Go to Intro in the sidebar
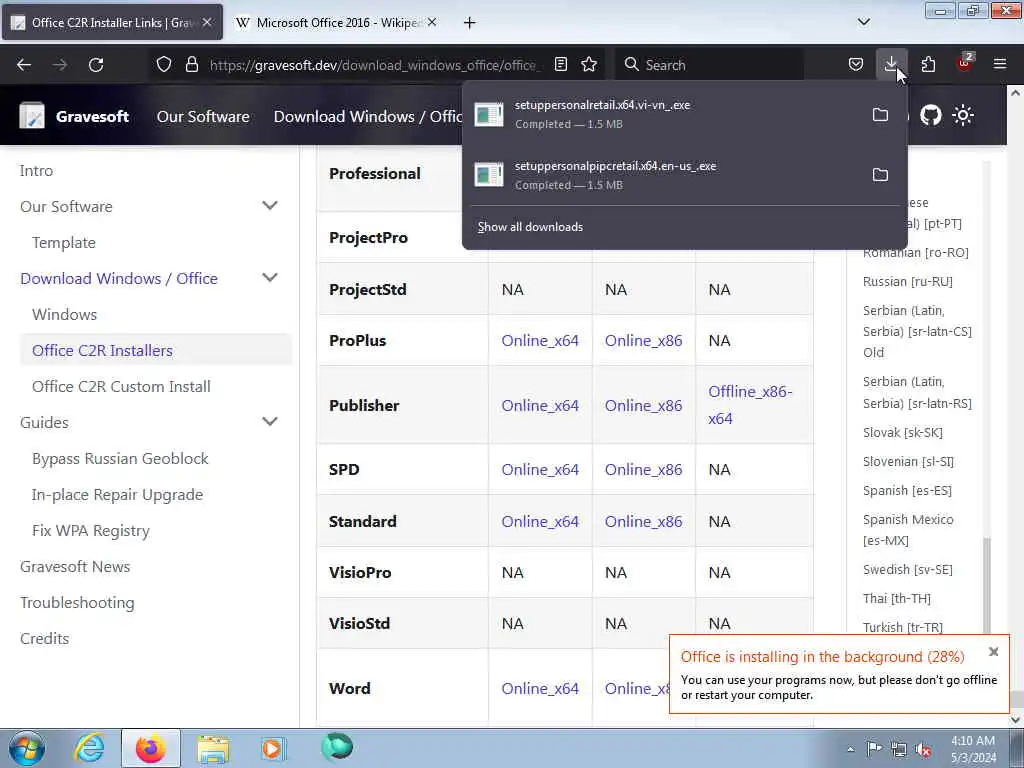1024x768 pixels. 36,170
